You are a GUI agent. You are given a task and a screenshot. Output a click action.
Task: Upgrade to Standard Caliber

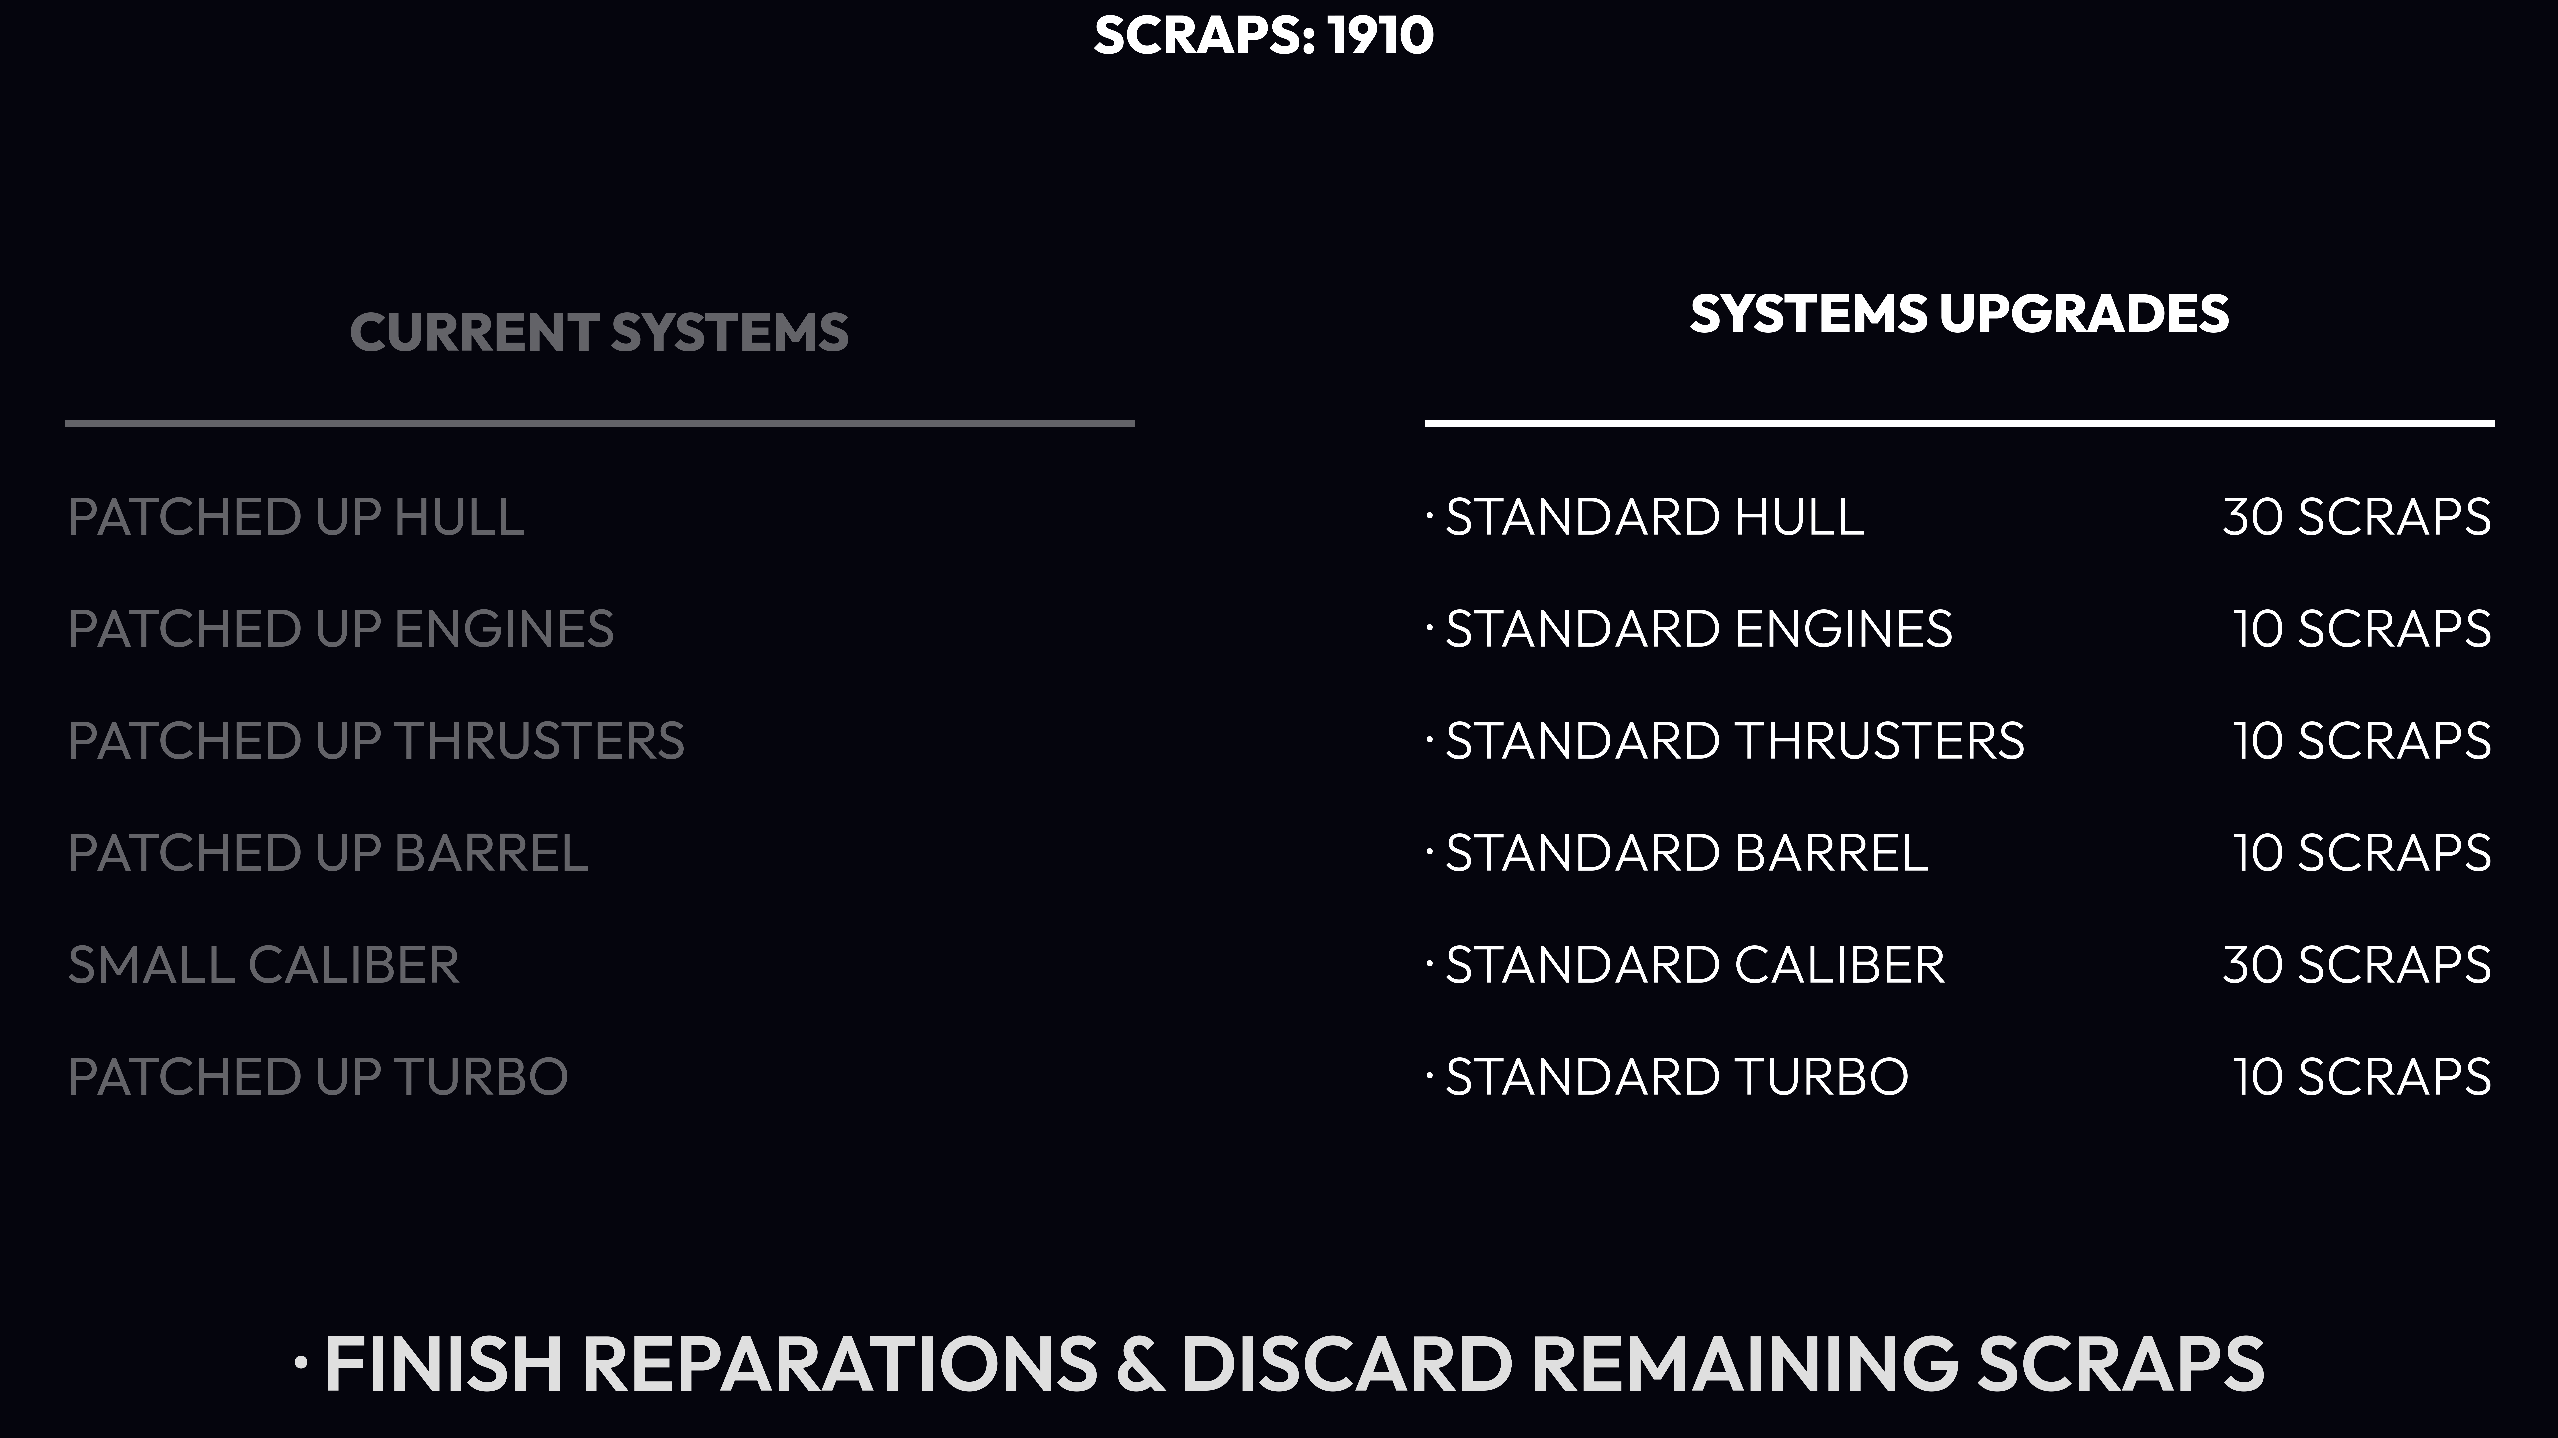(1695, 965)
